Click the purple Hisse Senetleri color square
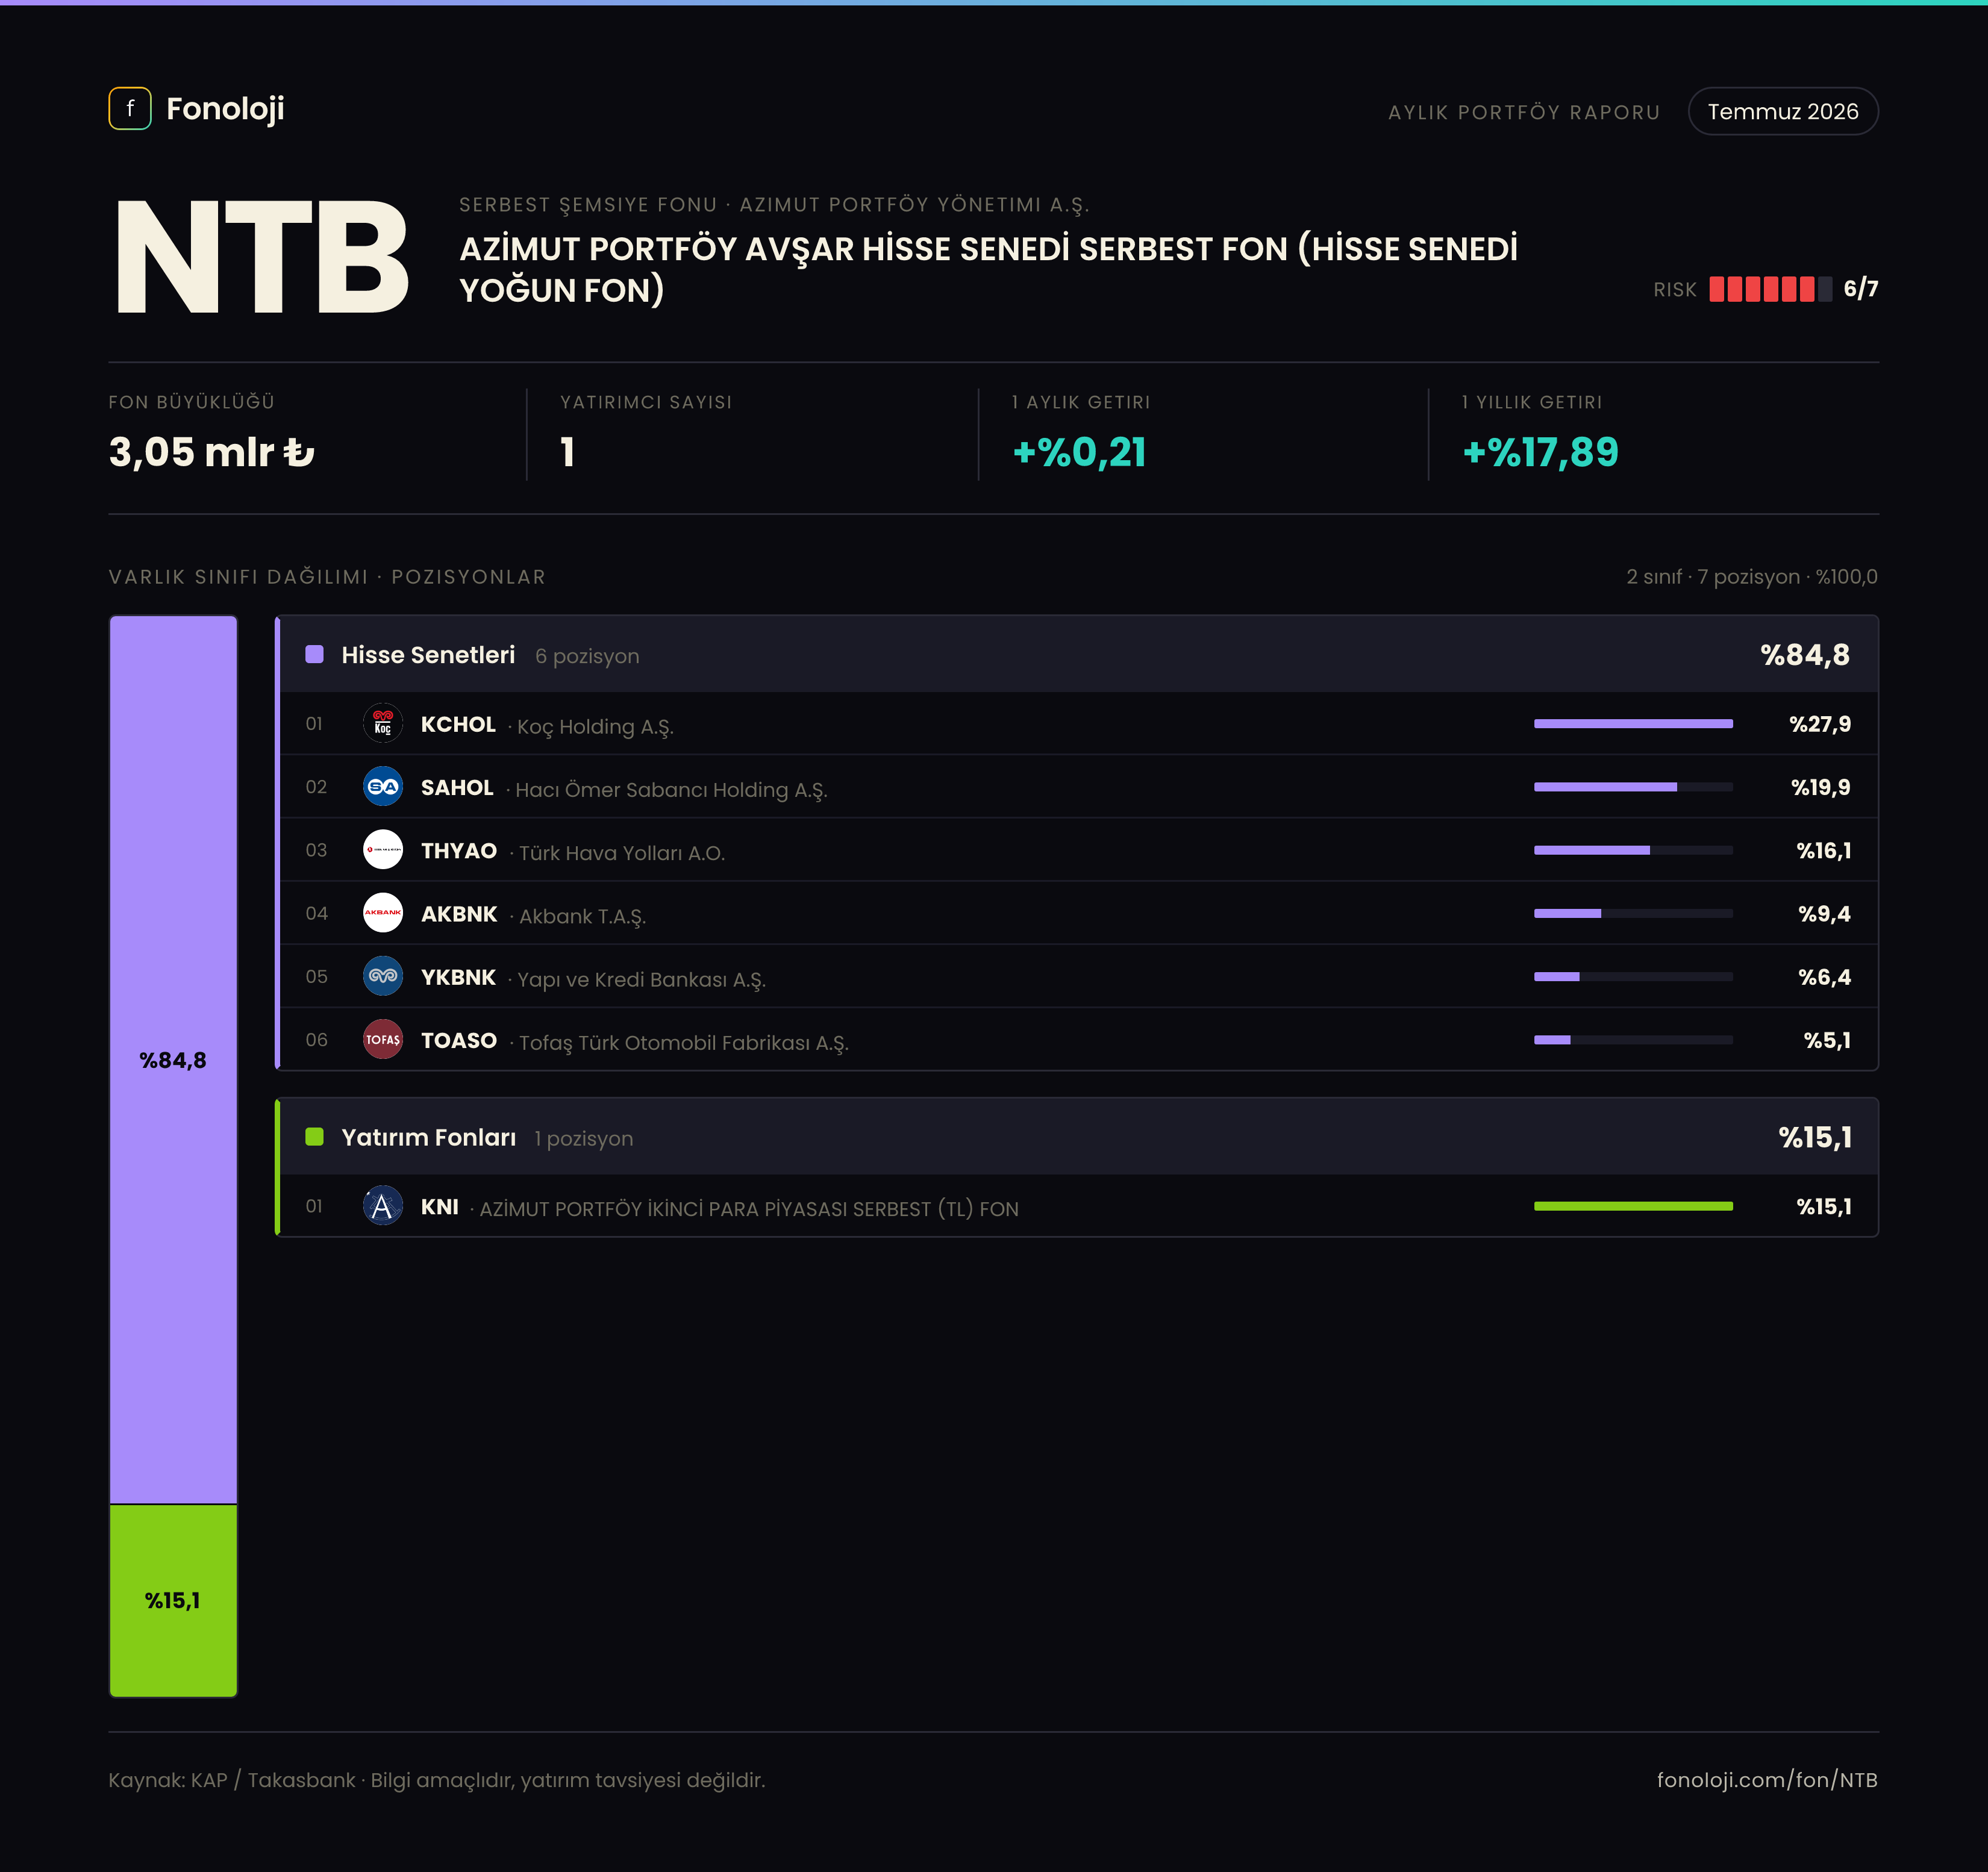The width and height of the screenshot is (1988, 1872). (314, 654)
